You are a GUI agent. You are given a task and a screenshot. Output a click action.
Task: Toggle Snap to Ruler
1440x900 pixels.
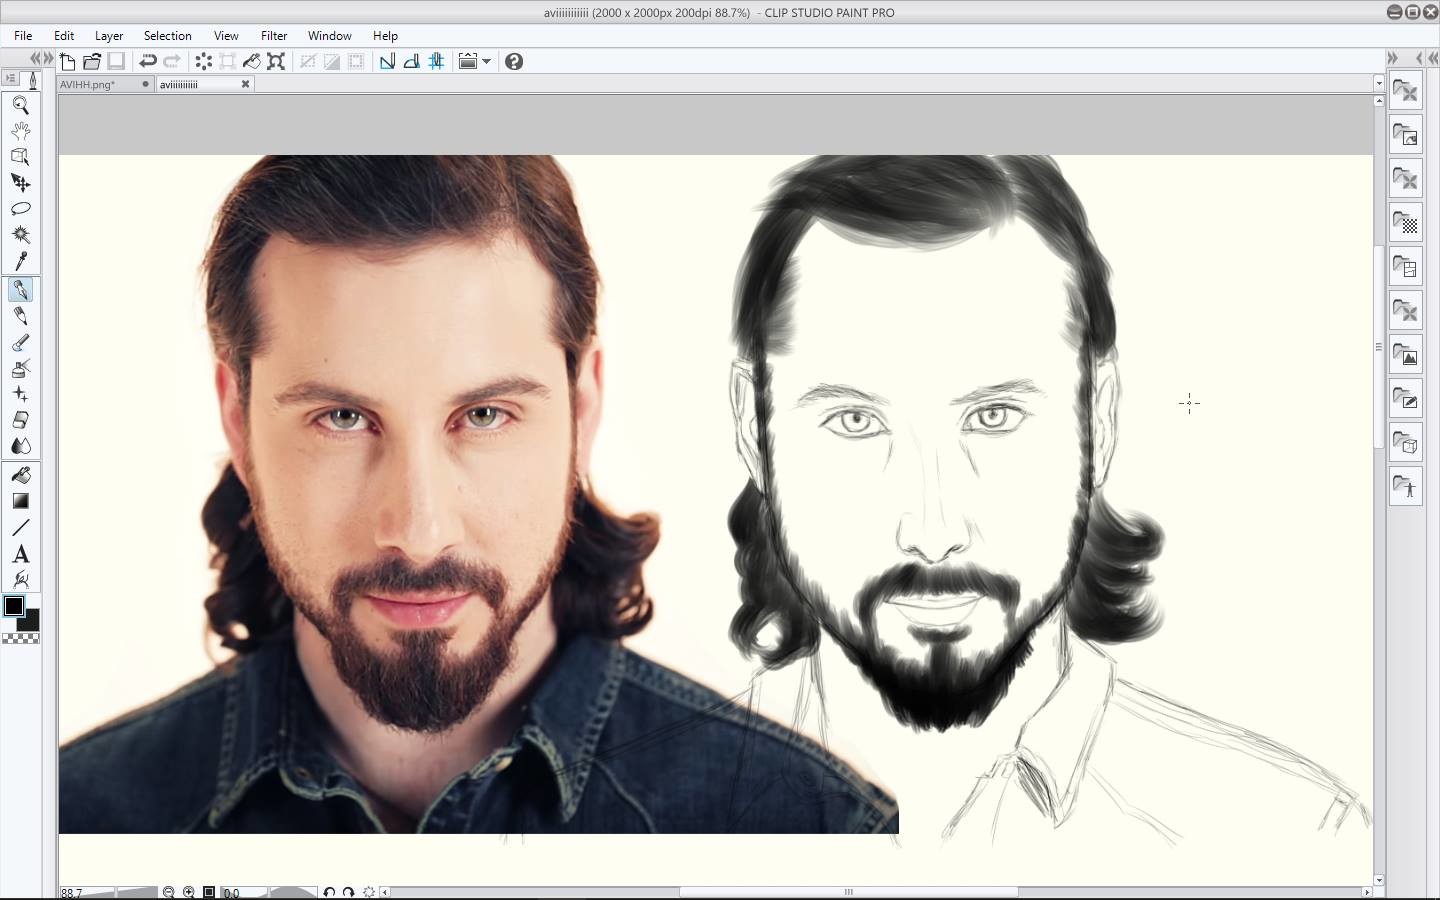(x=387, y=61)
